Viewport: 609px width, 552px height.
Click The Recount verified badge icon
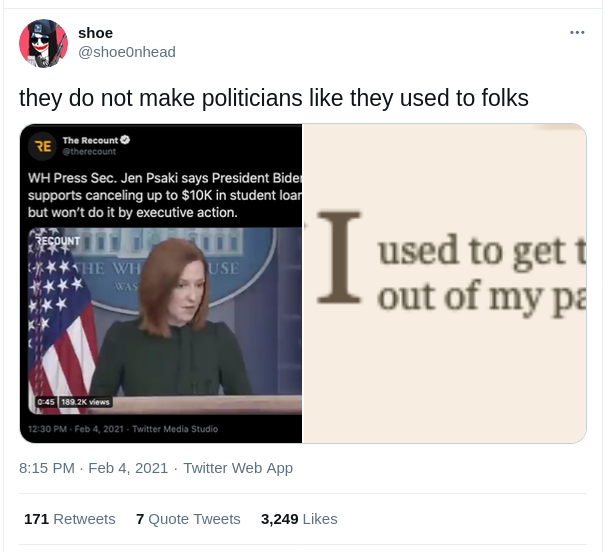(125, 140)
